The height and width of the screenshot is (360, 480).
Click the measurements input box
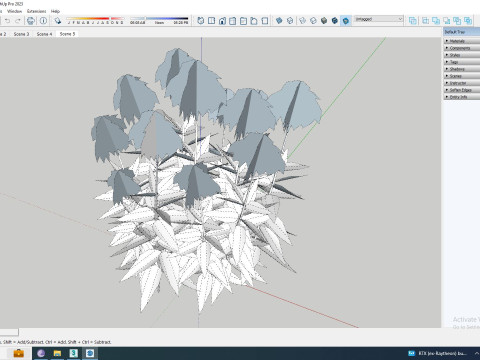click(9, 332)
